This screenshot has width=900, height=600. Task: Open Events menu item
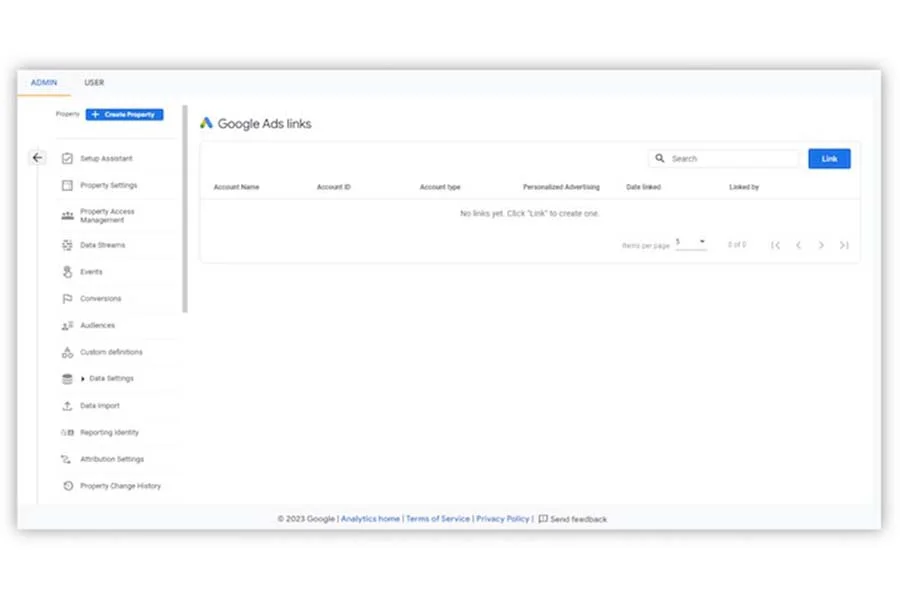coord(91,272)
